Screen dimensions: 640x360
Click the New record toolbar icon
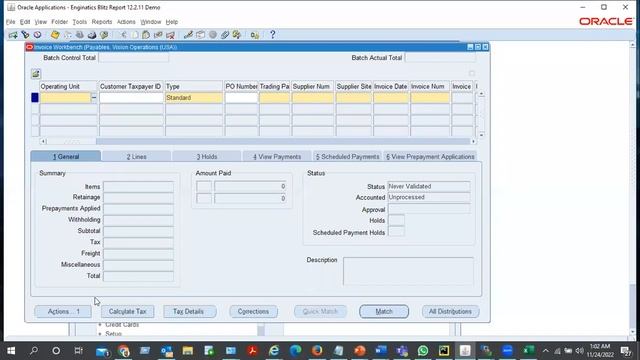click(13, 35)
